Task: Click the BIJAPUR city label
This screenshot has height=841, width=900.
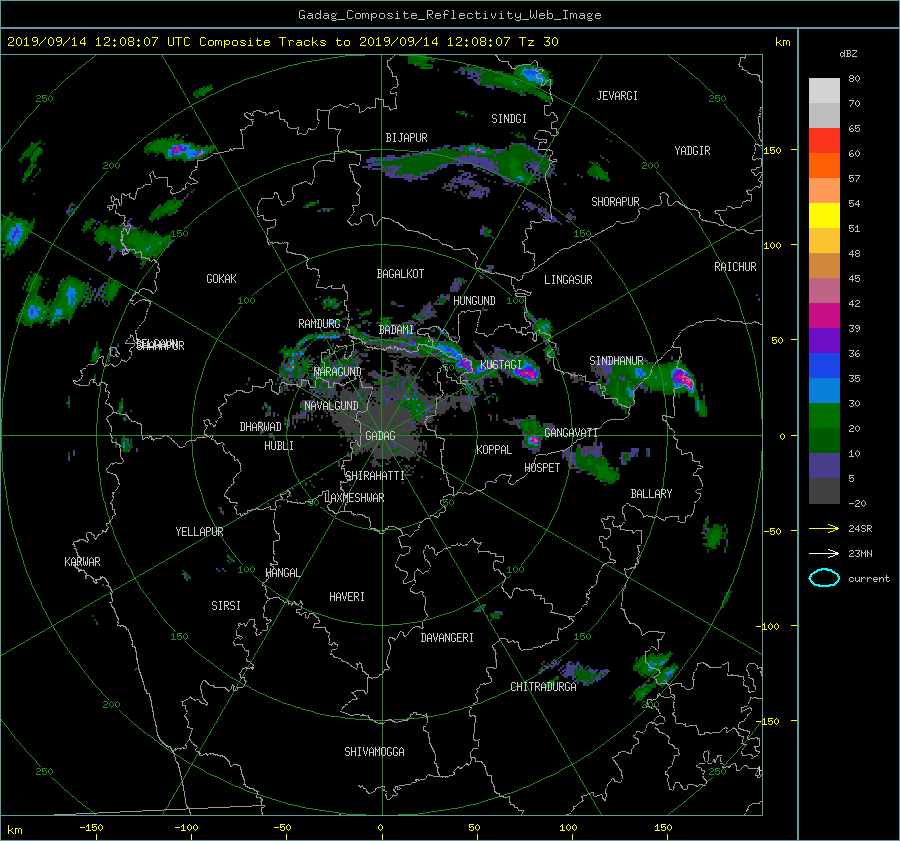Action: coord(406,138)
